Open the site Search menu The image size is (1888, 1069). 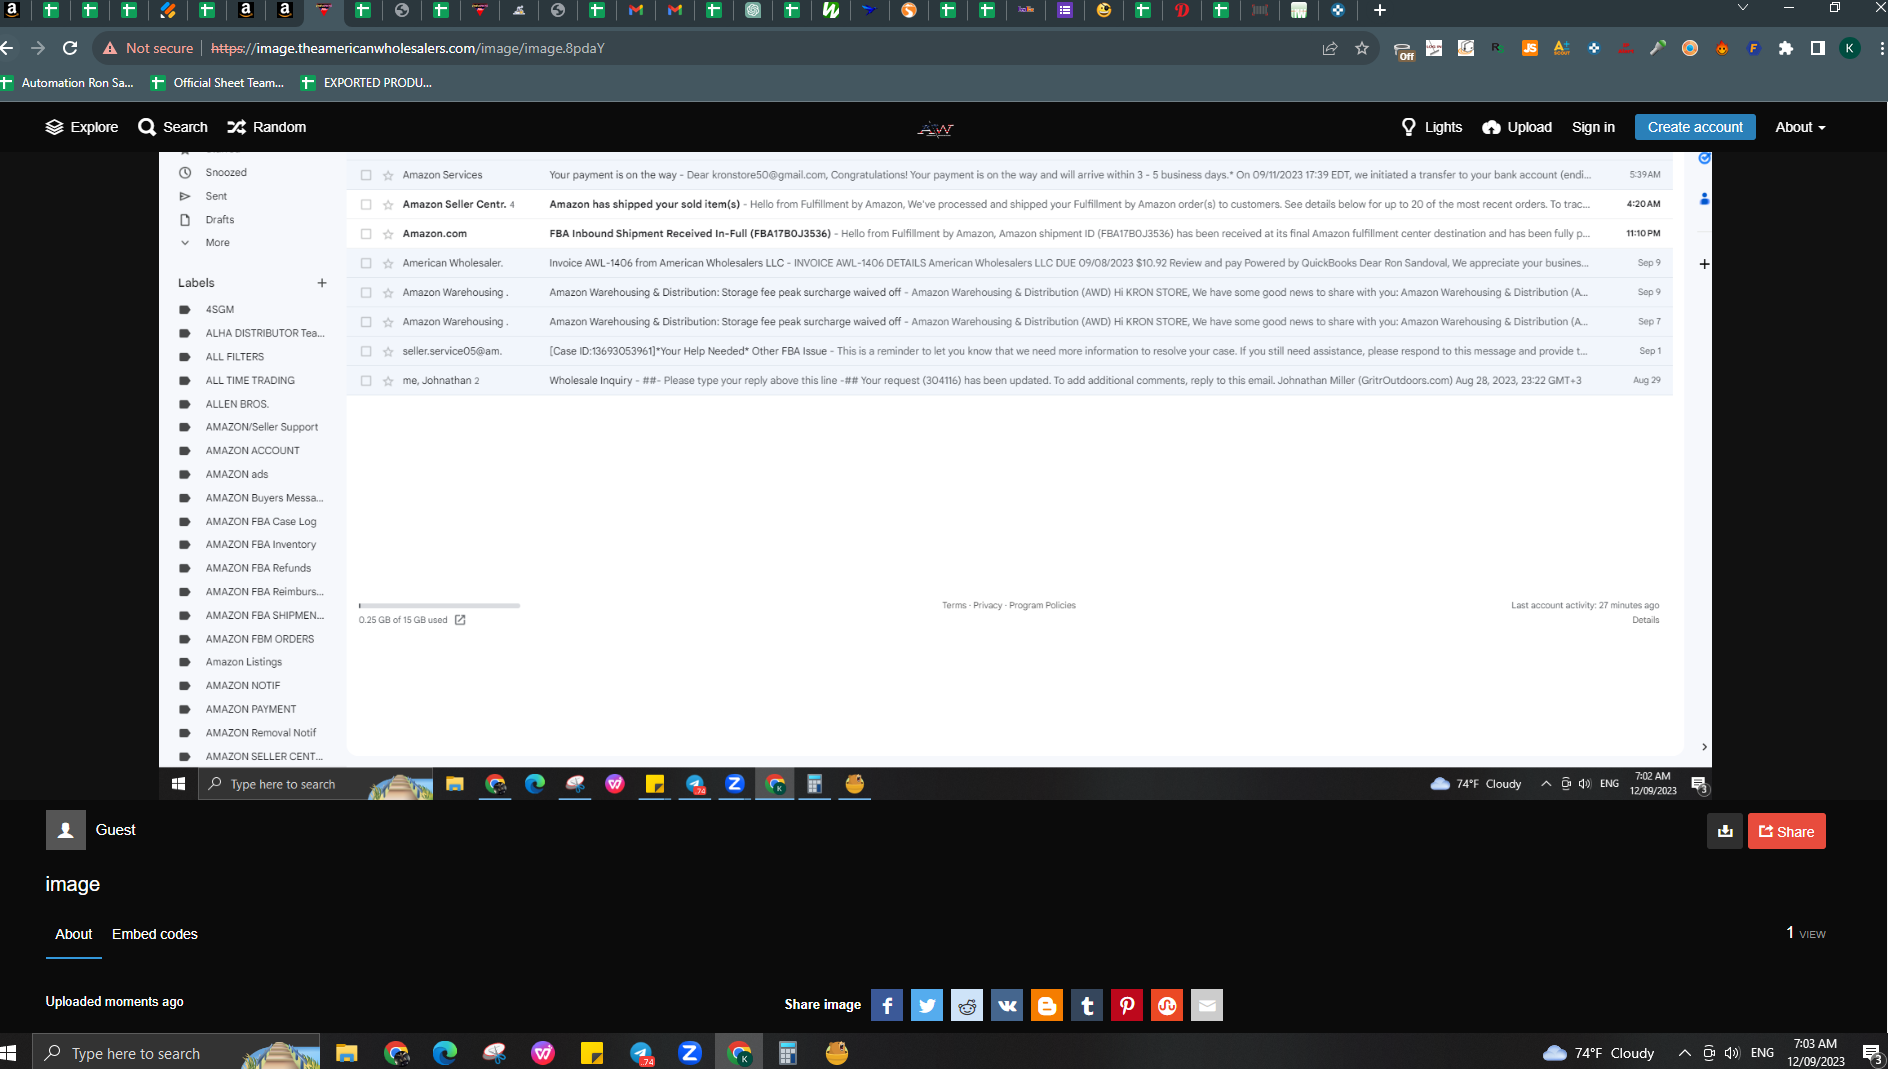click(173, 127)
